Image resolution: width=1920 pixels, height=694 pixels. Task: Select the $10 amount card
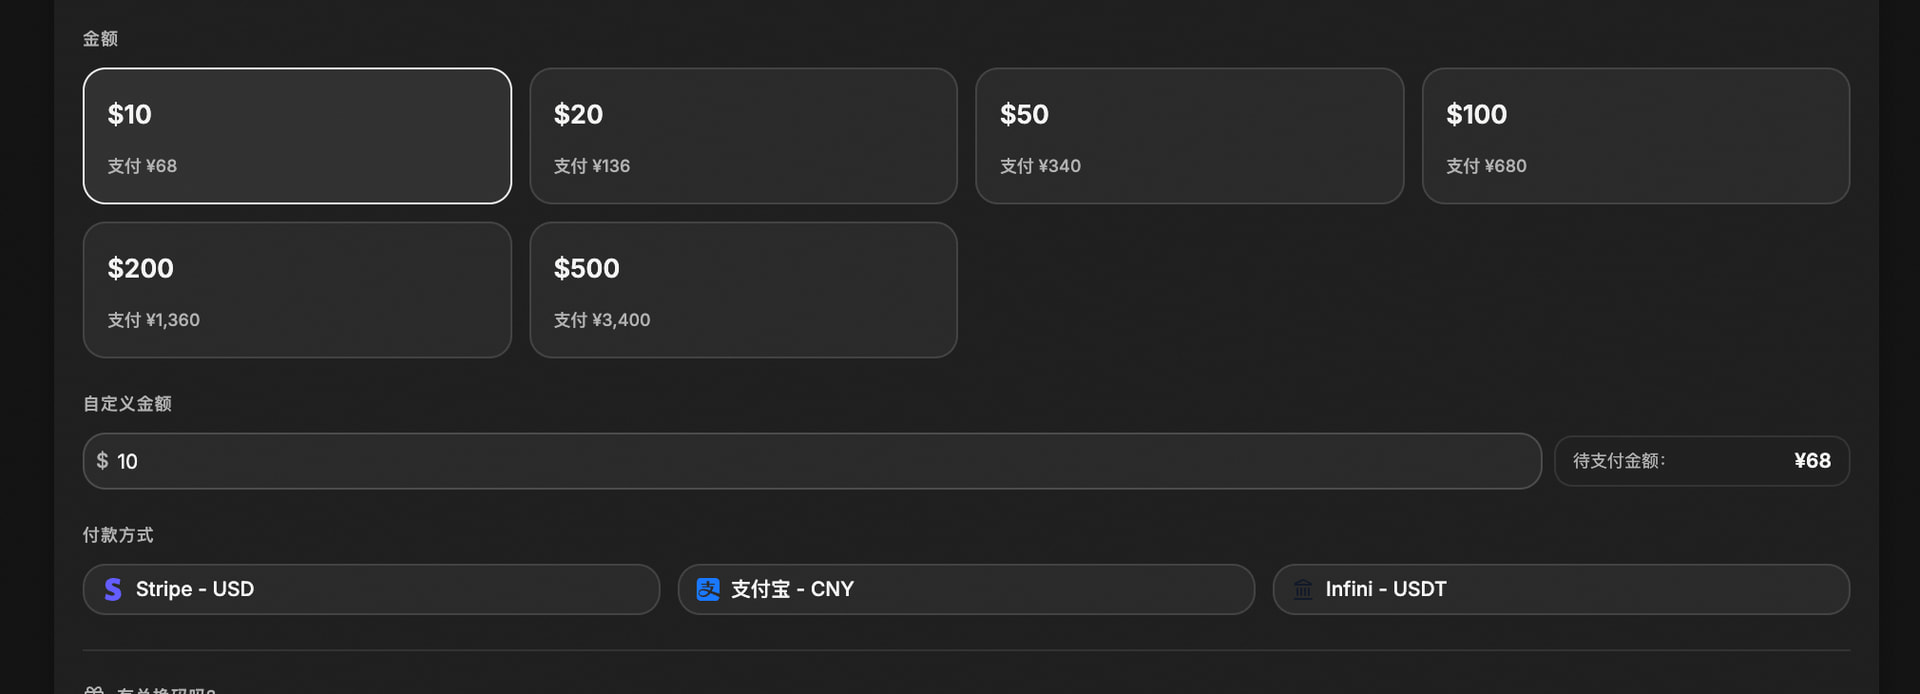click(297, 136)
